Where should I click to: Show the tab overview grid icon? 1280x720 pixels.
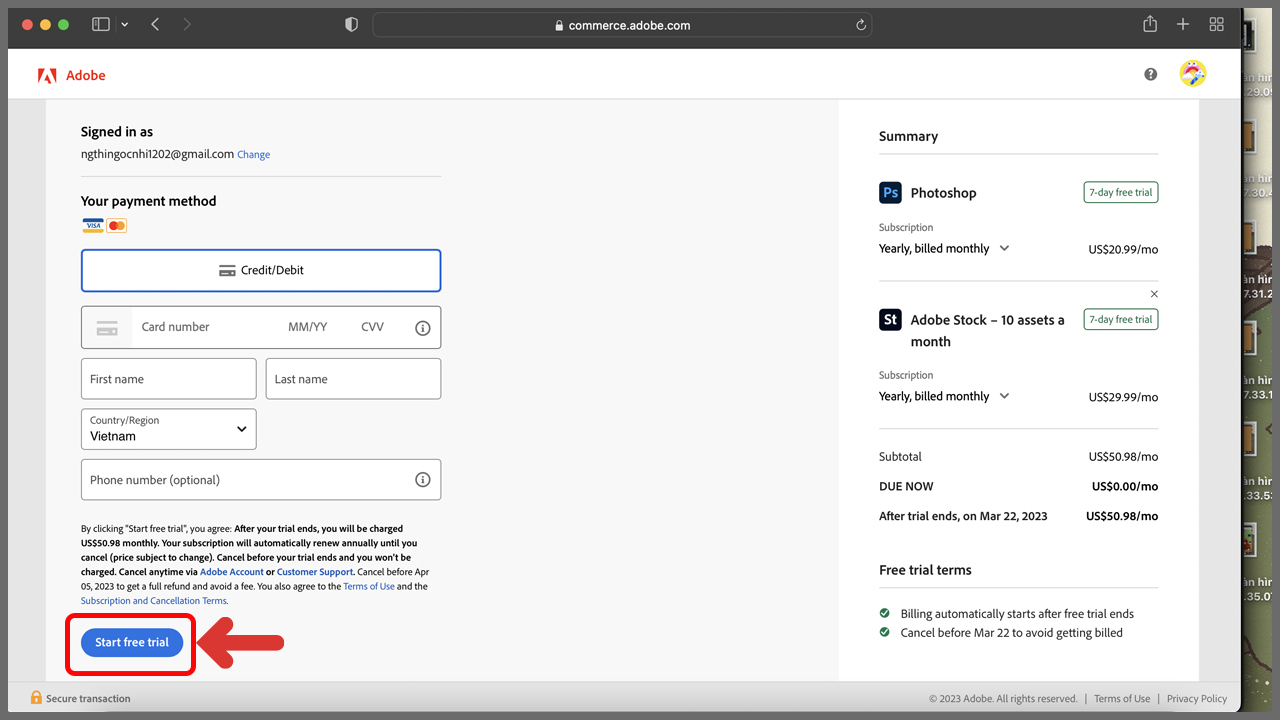click(1217, 24)
